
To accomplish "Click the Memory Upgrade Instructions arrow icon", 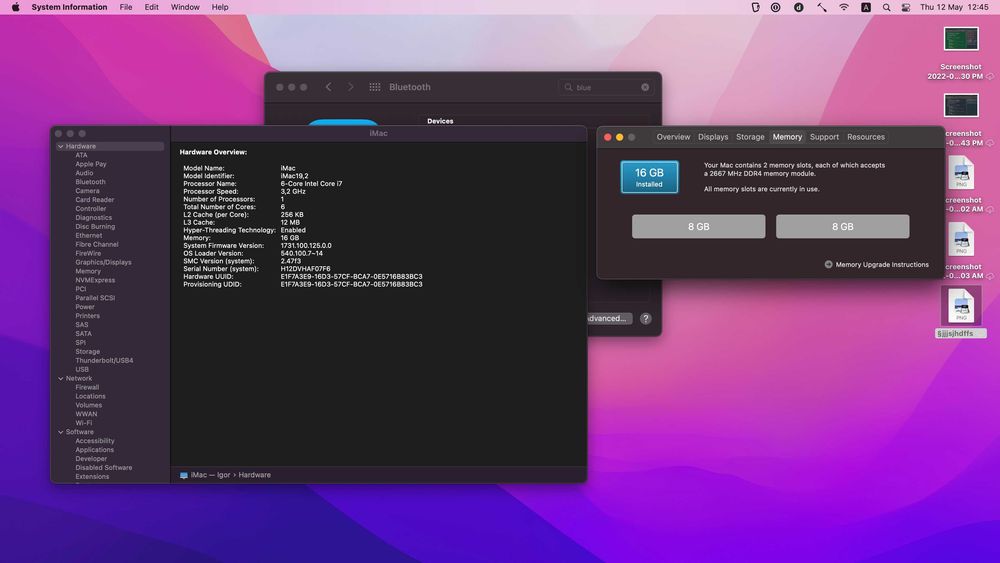I will [828, 264].
